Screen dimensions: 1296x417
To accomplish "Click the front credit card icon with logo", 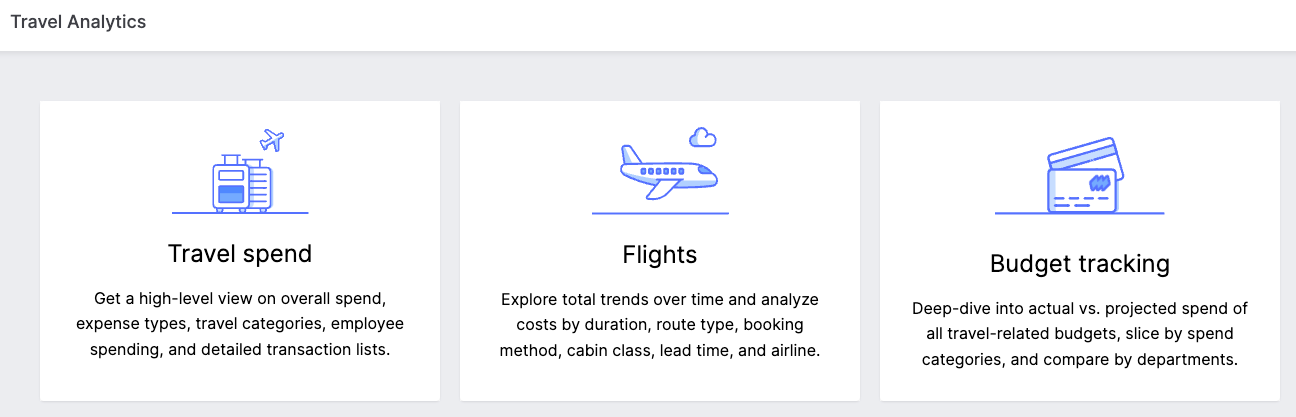I will pos(1081,190).
